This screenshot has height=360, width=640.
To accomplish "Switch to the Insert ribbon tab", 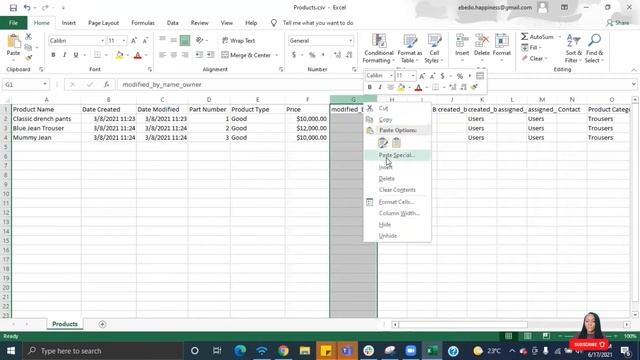I will pos(69,23).
